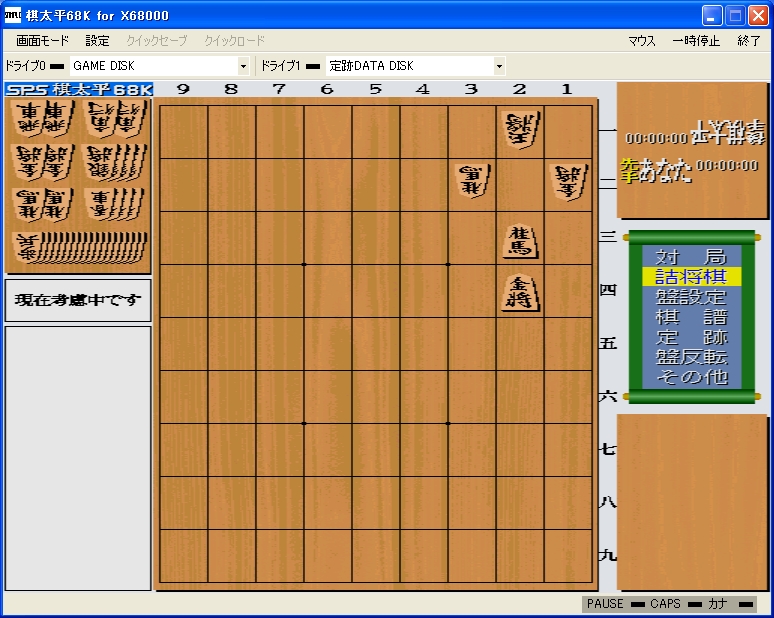The height and width of the screenshot is (618, 774).
Task: Flip the board with 盤反転
Action: (x=691, y=357)
